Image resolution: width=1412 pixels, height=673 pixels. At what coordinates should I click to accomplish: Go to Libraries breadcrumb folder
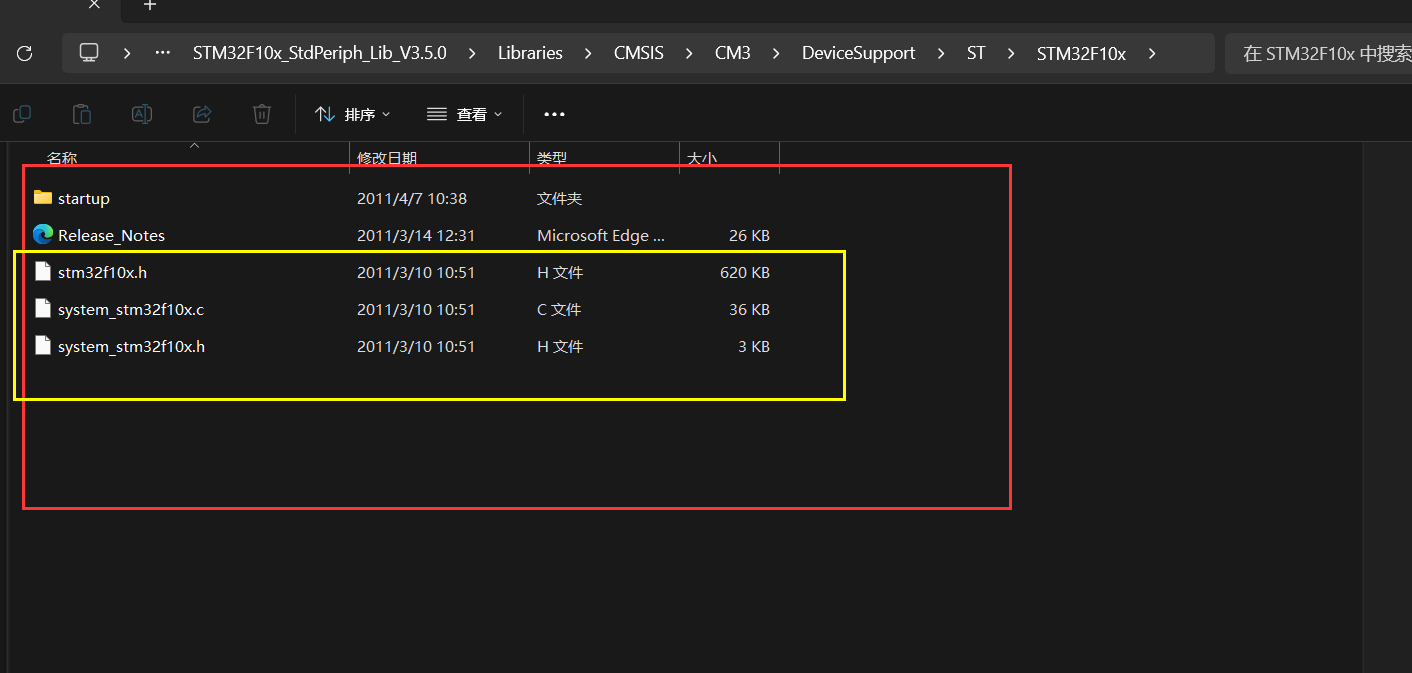click(530, 53)
